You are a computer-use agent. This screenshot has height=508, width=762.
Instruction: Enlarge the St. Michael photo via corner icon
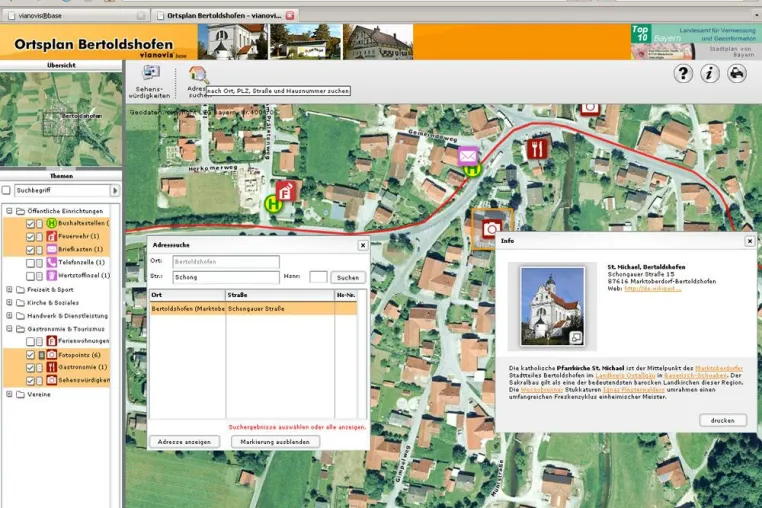coord(576,337)
